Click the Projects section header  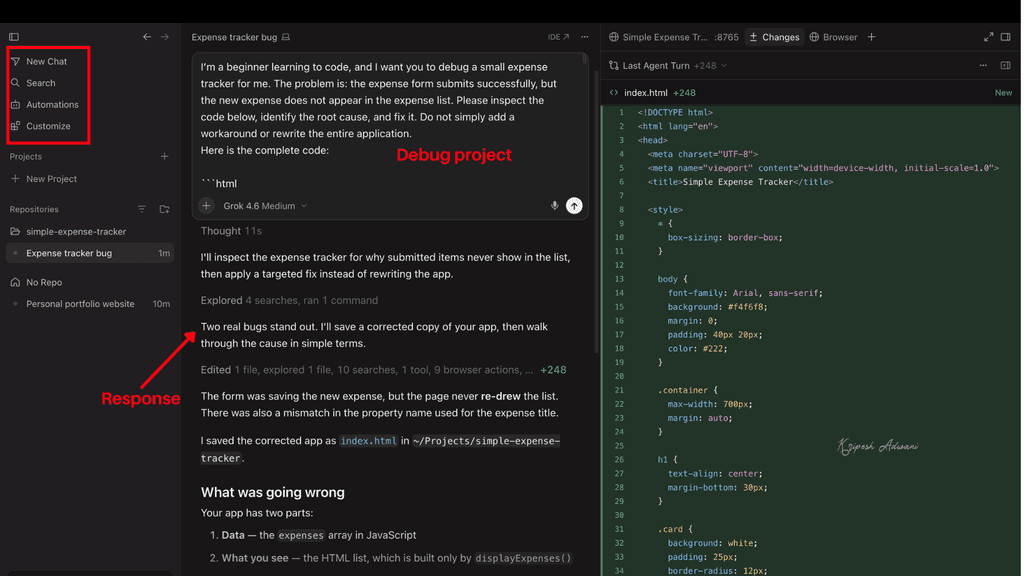tap(25, 157)
